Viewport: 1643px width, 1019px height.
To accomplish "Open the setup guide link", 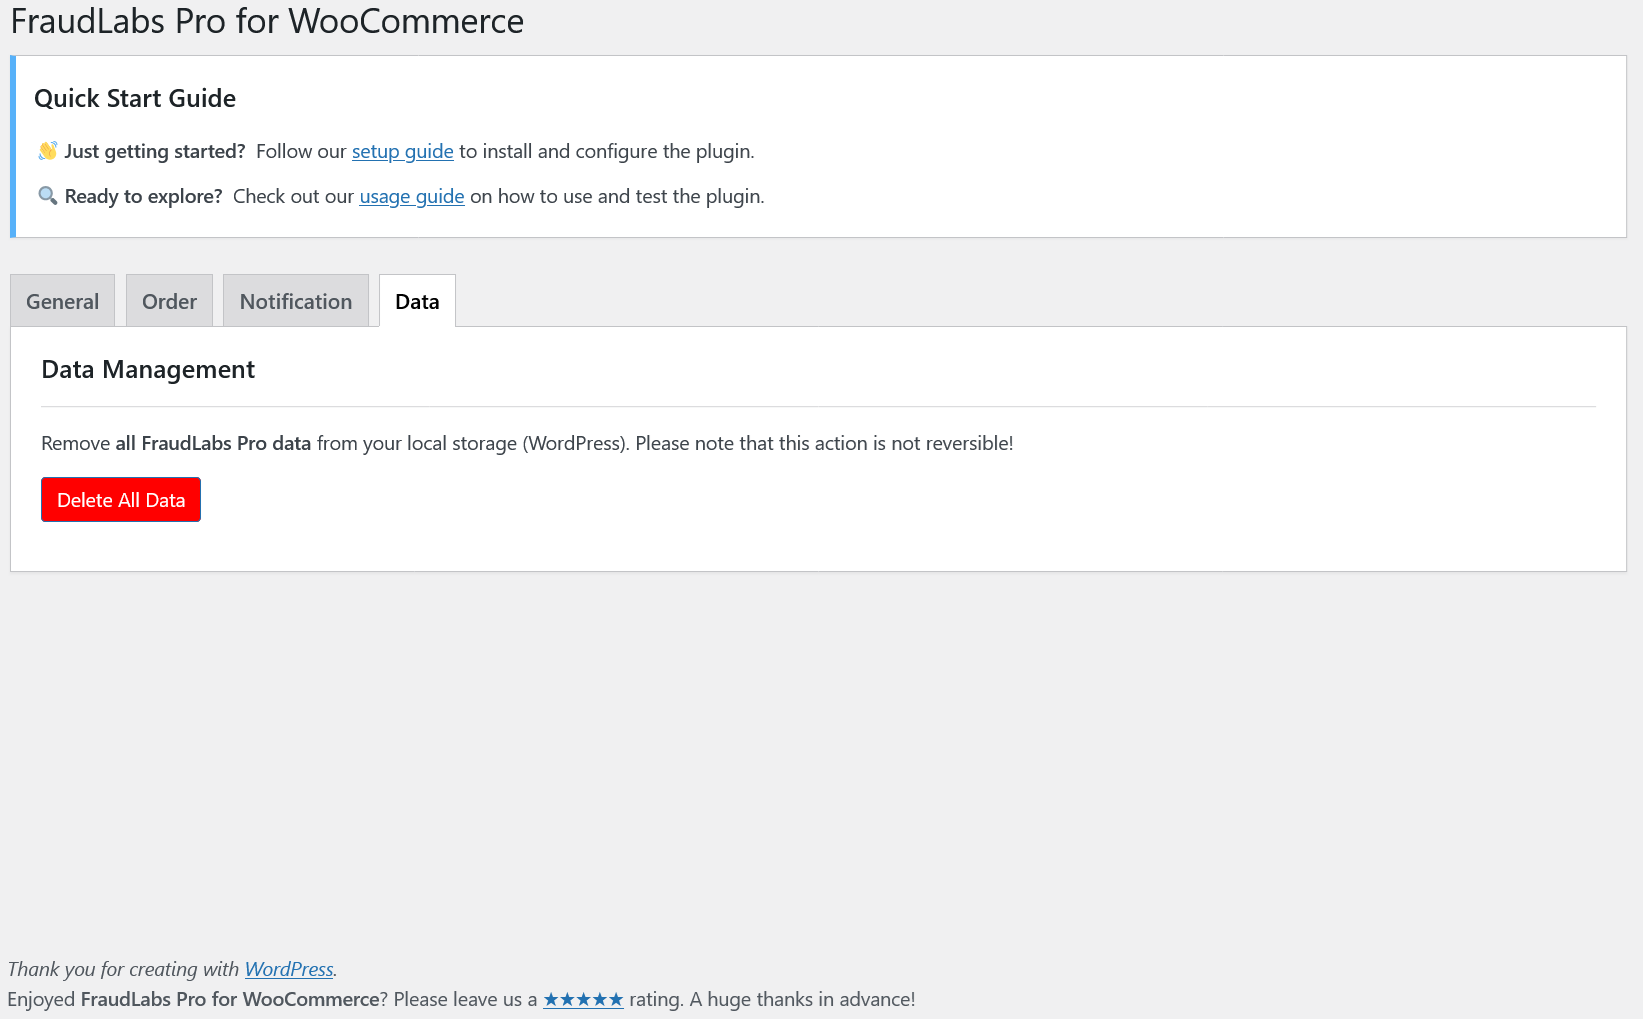I will 403,151.
